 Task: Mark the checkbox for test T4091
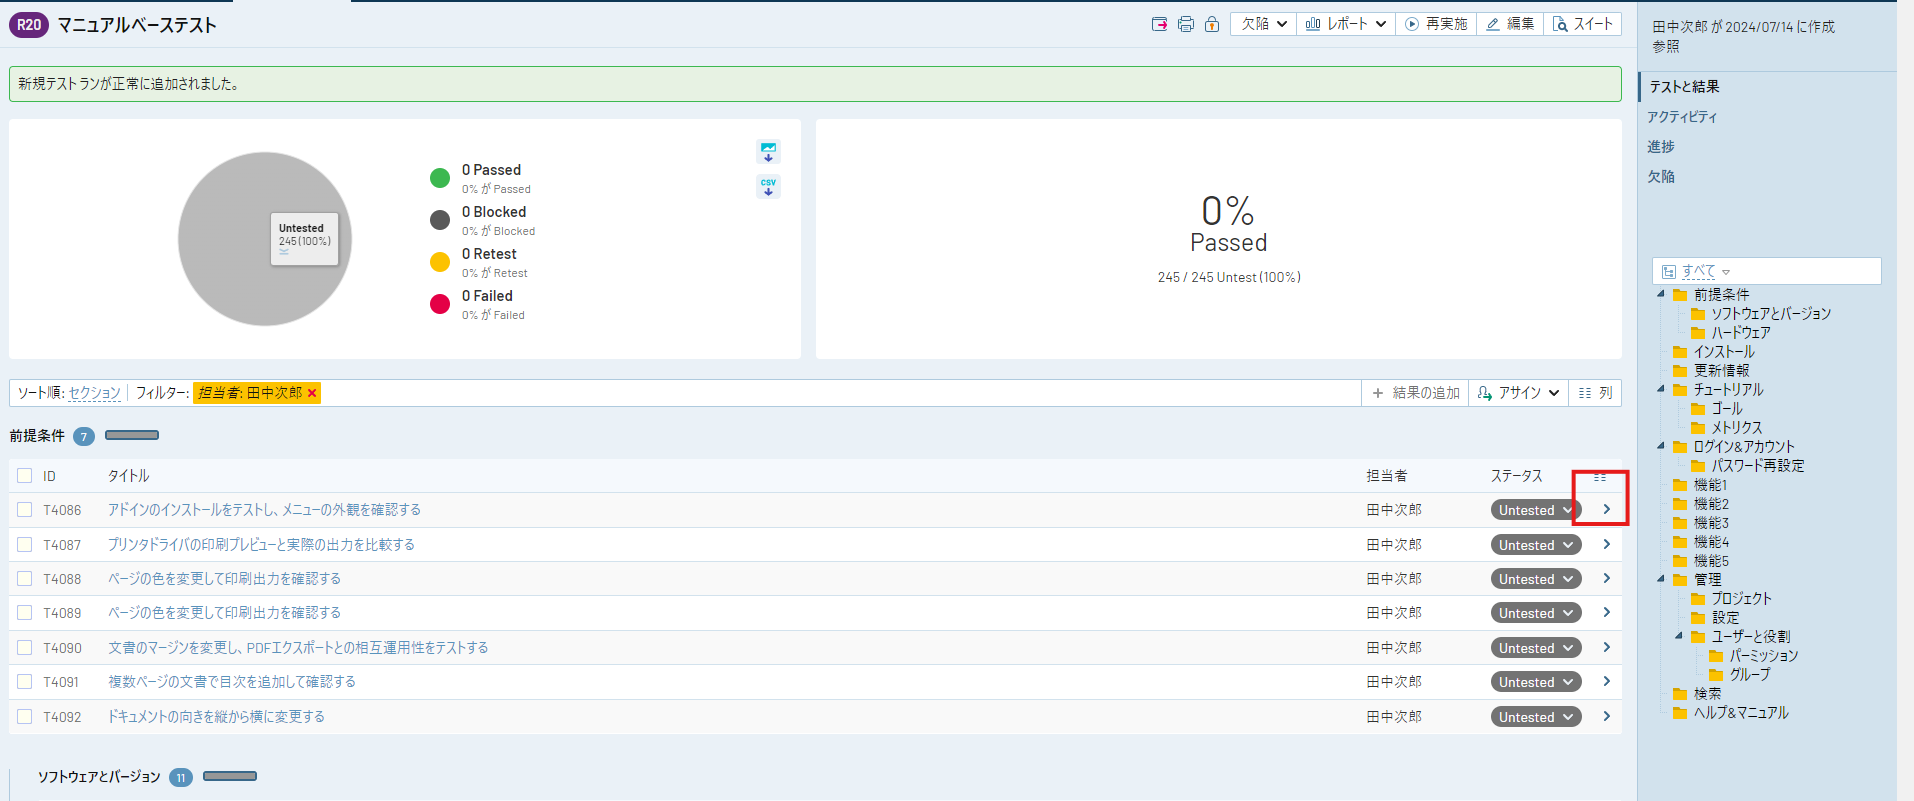tap(25, 682)
